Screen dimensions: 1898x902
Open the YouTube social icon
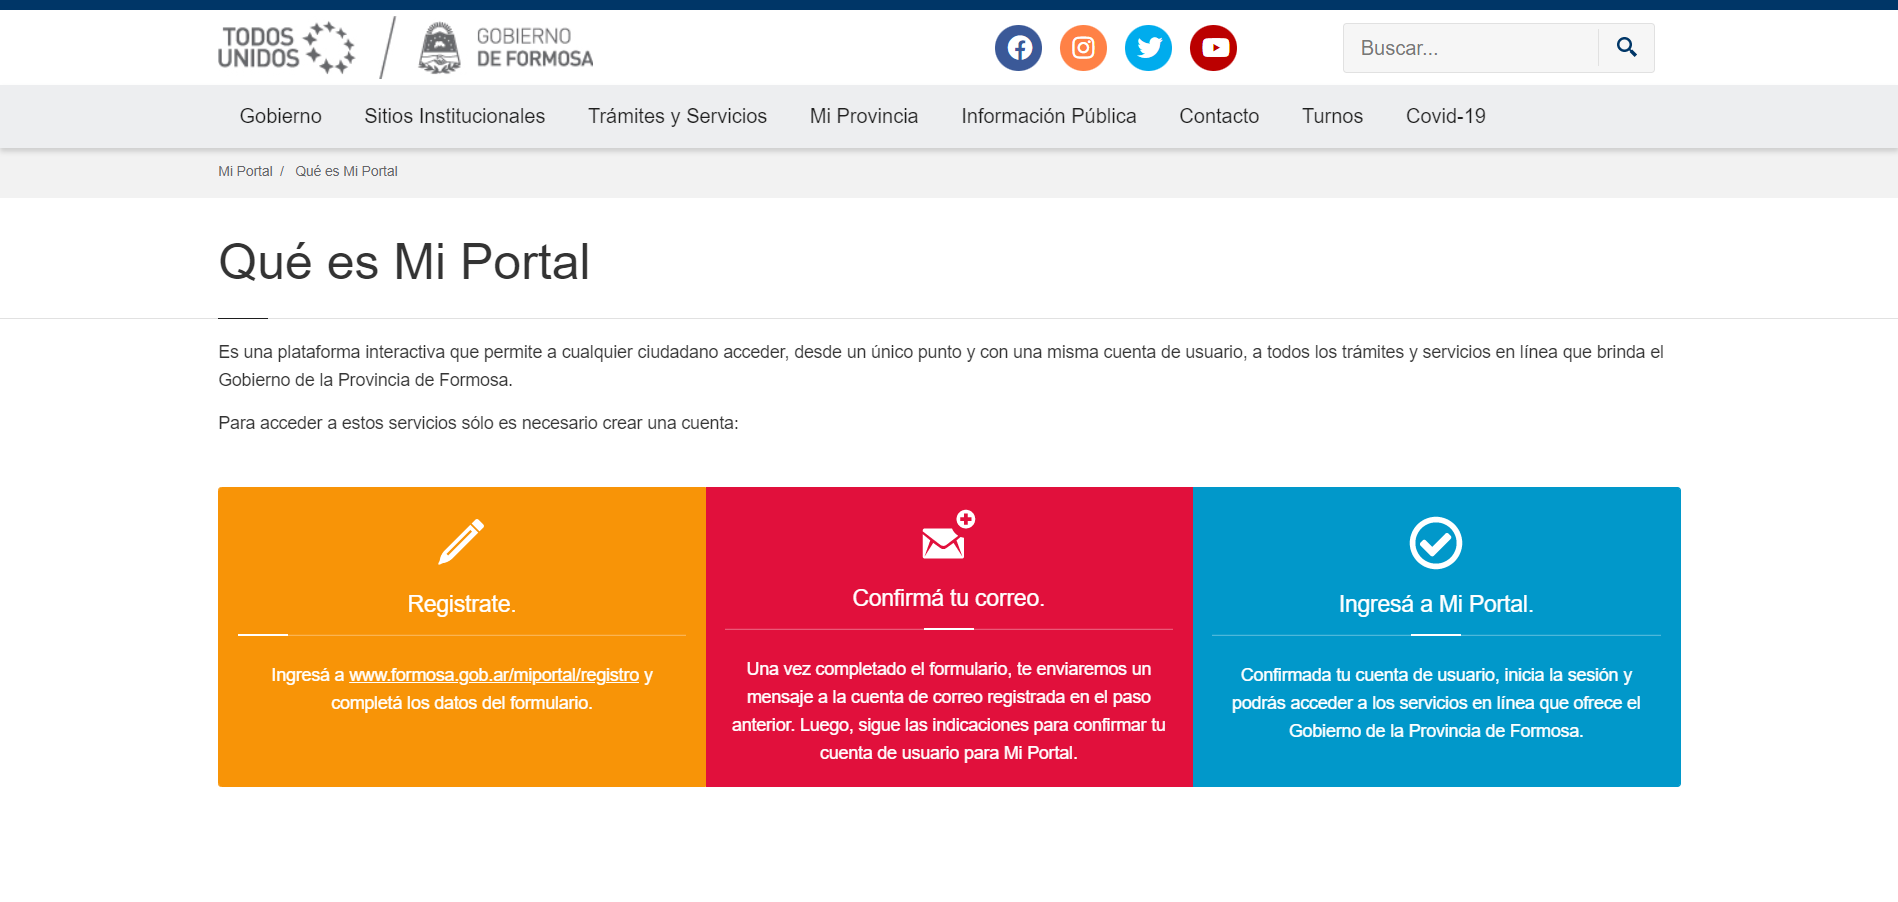(x=1213, y=48)
